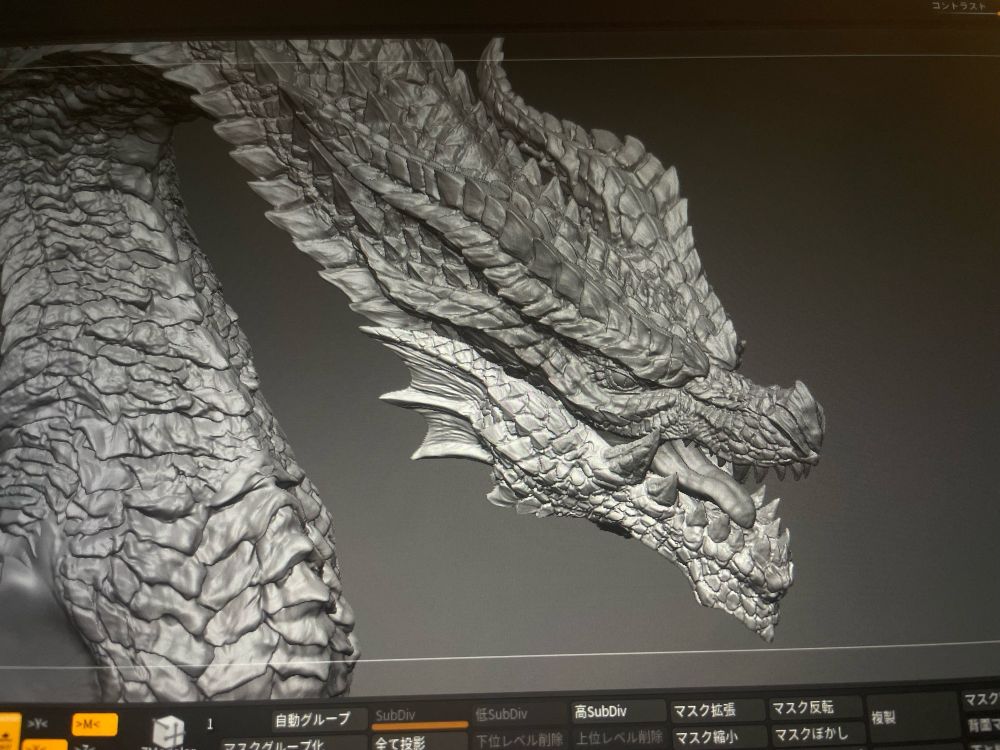The height and width of the screenshot is (750, 1000).
Task: Click マスク反転 (Invert Mask) button
Action: click(x=816, y=707)
